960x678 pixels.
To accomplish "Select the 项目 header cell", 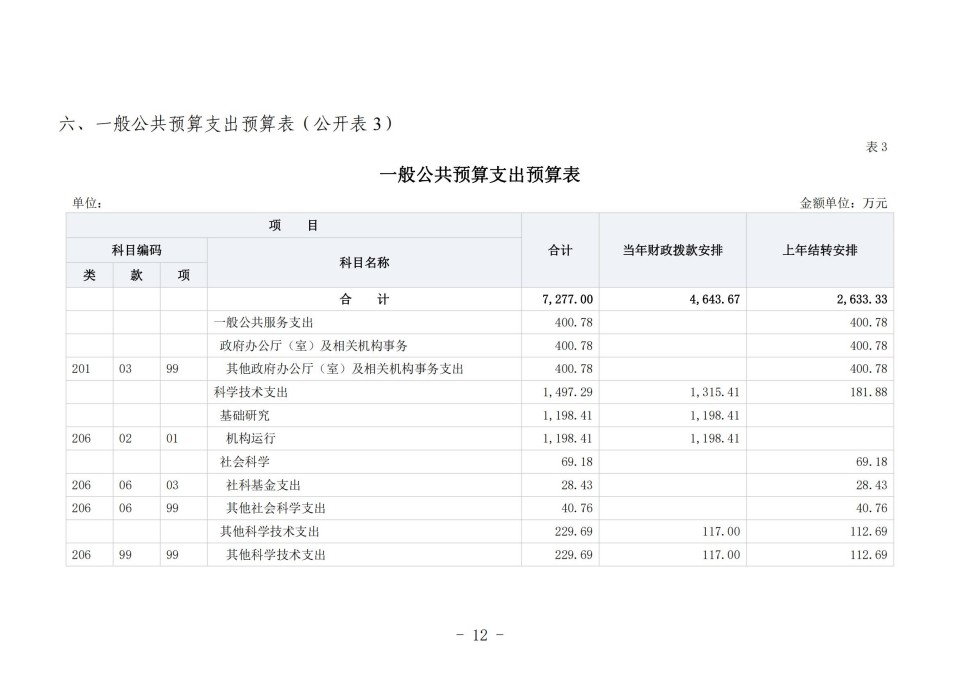I will (x=294, y=225).
